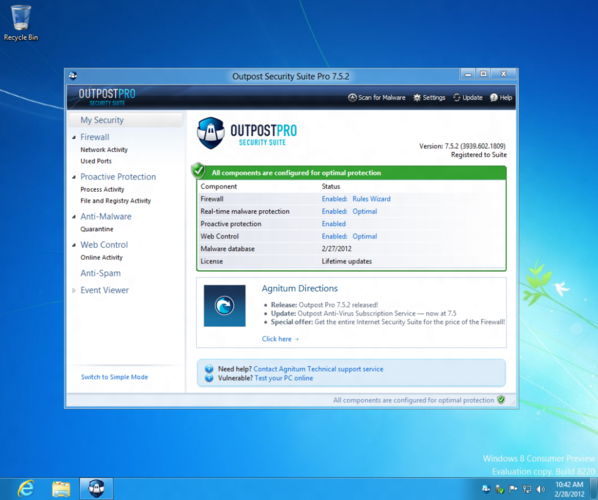Click Proactive protection Enabled link

click(334, 224)
